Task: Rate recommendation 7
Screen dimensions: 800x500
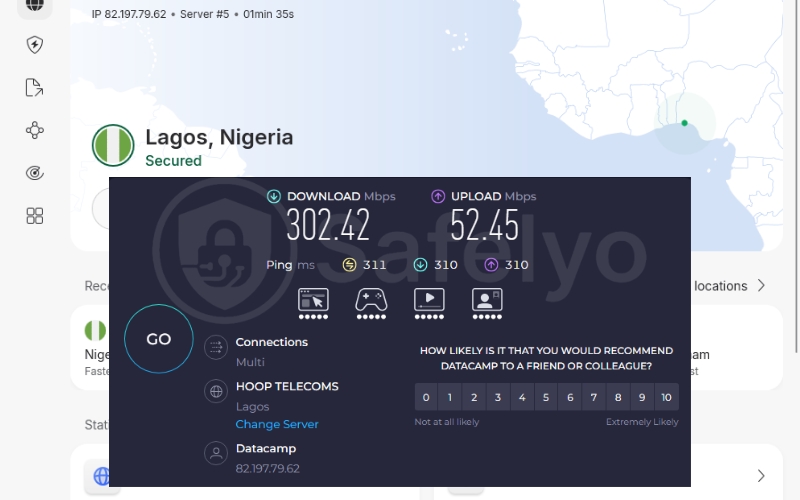Action: tap(594, 397)
